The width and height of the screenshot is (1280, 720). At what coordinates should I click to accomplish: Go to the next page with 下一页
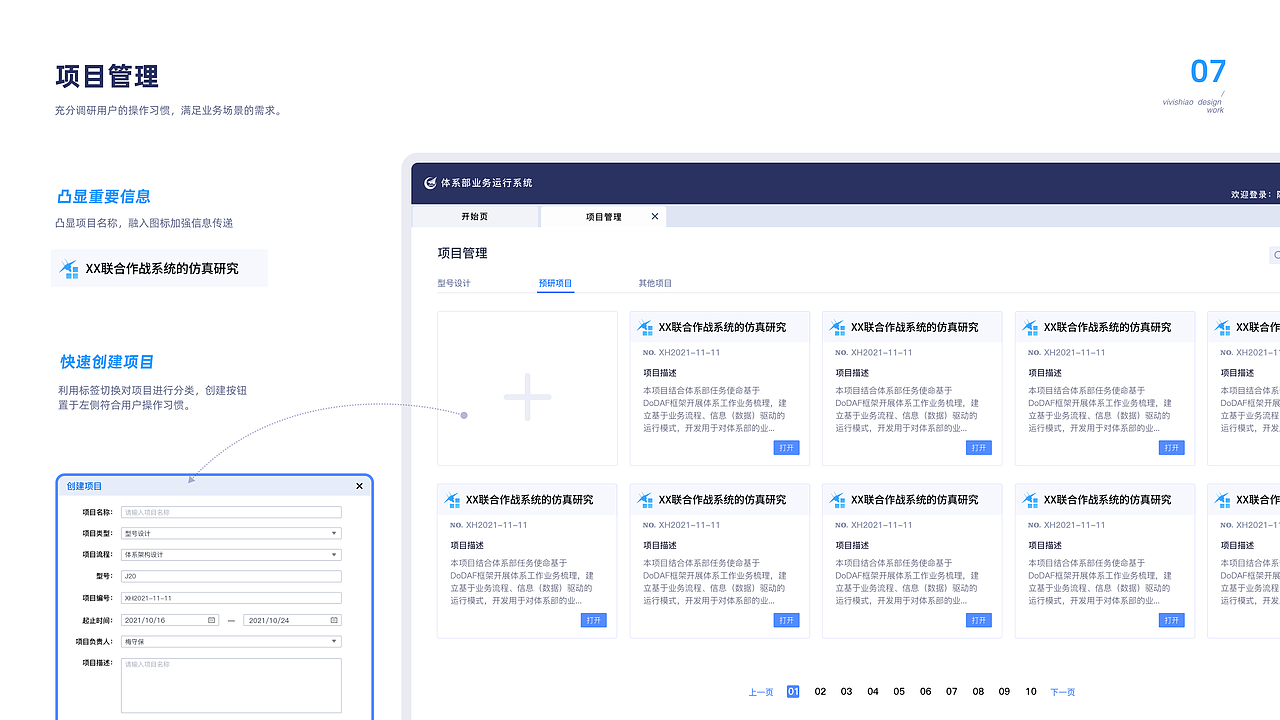coord(1062,691)
